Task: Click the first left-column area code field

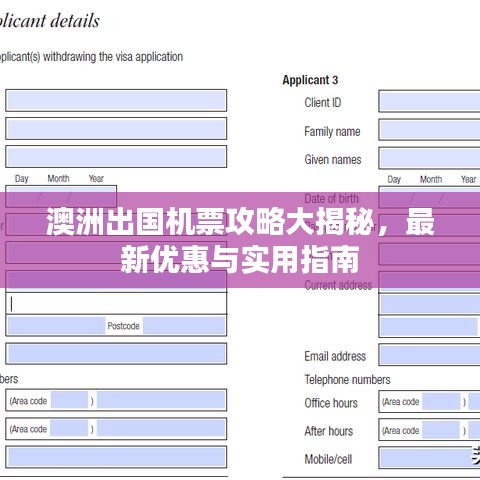Action: click(x=69, y=400)
